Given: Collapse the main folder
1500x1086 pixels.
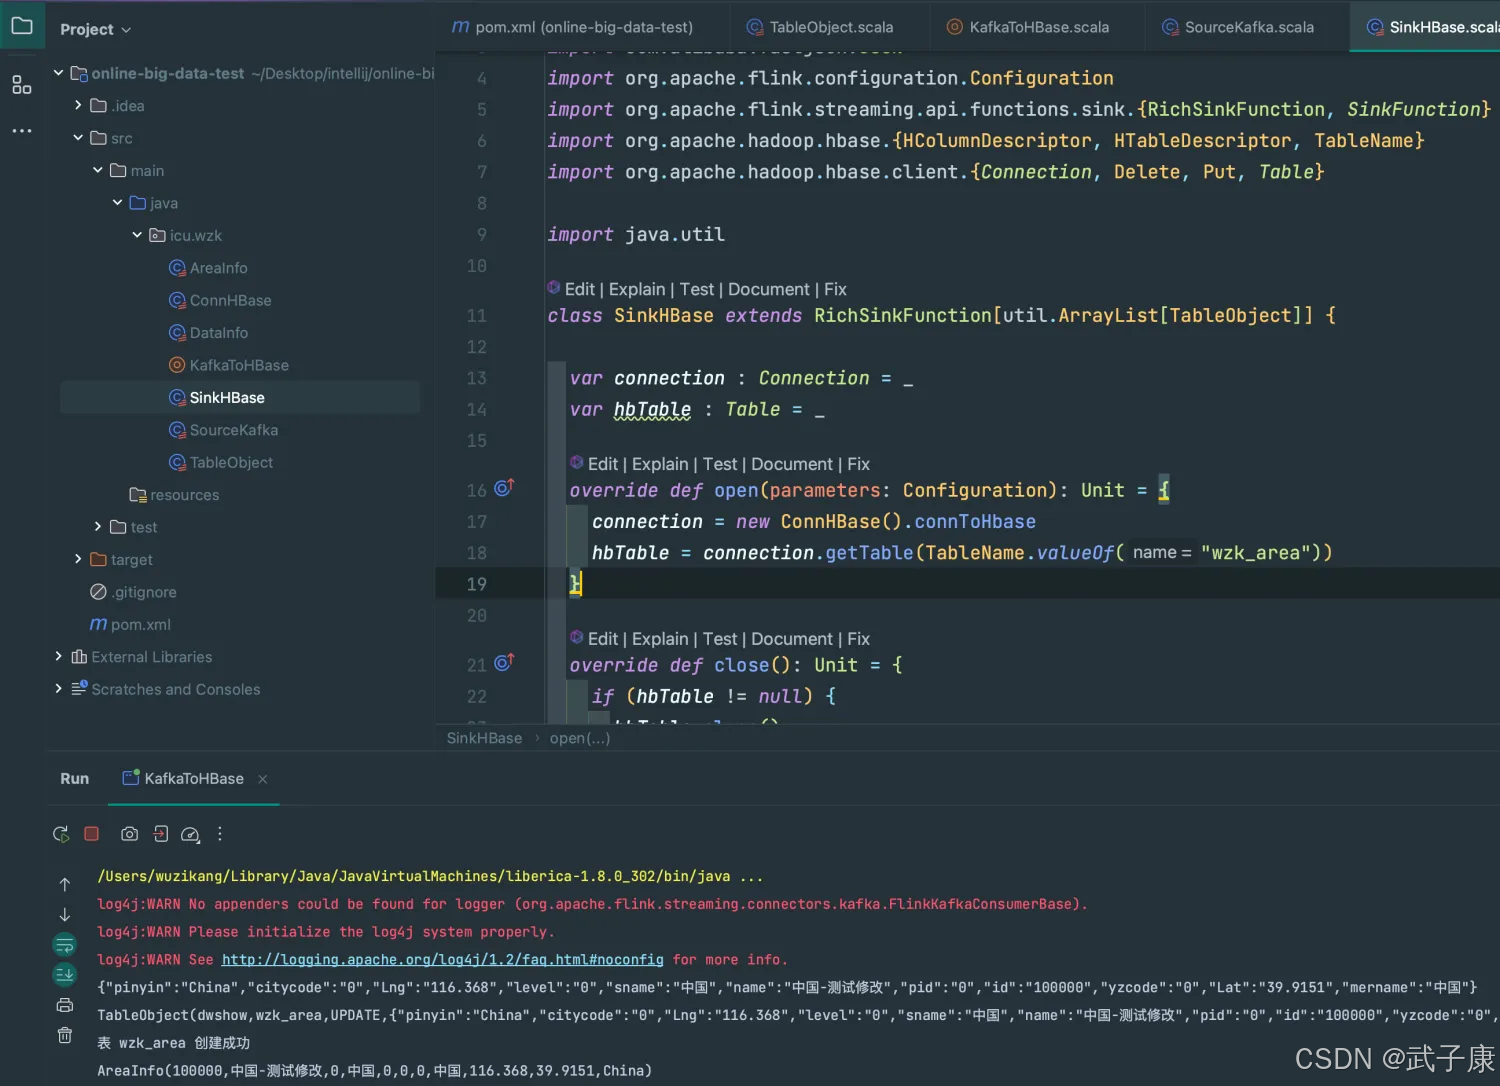Looking at the screenshot, I should click(98, 170).
